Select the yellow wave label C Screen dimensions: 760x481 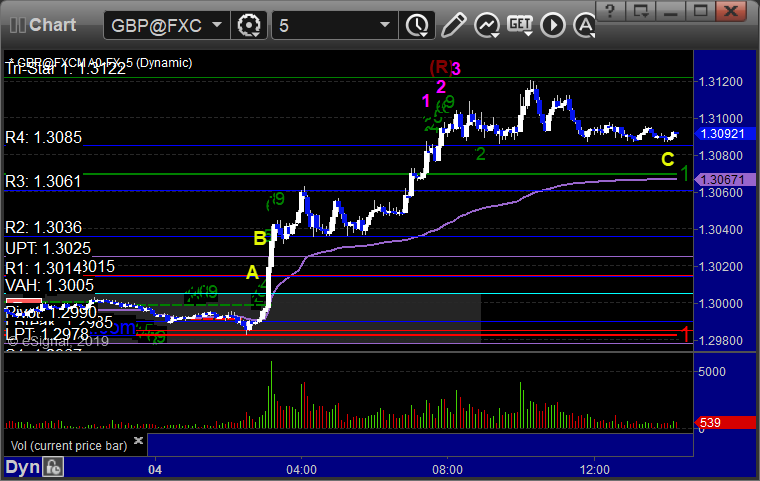coord(667,159)
